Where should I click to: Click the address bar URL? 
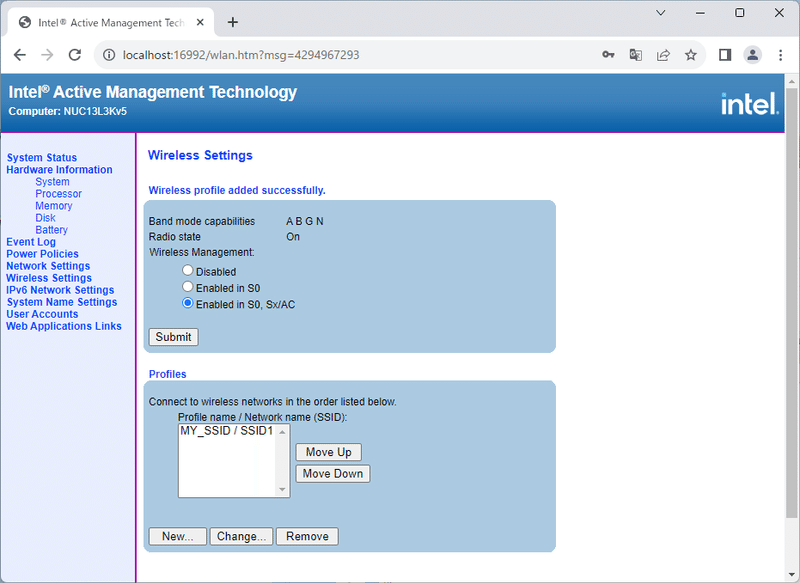tap(241, 55)
